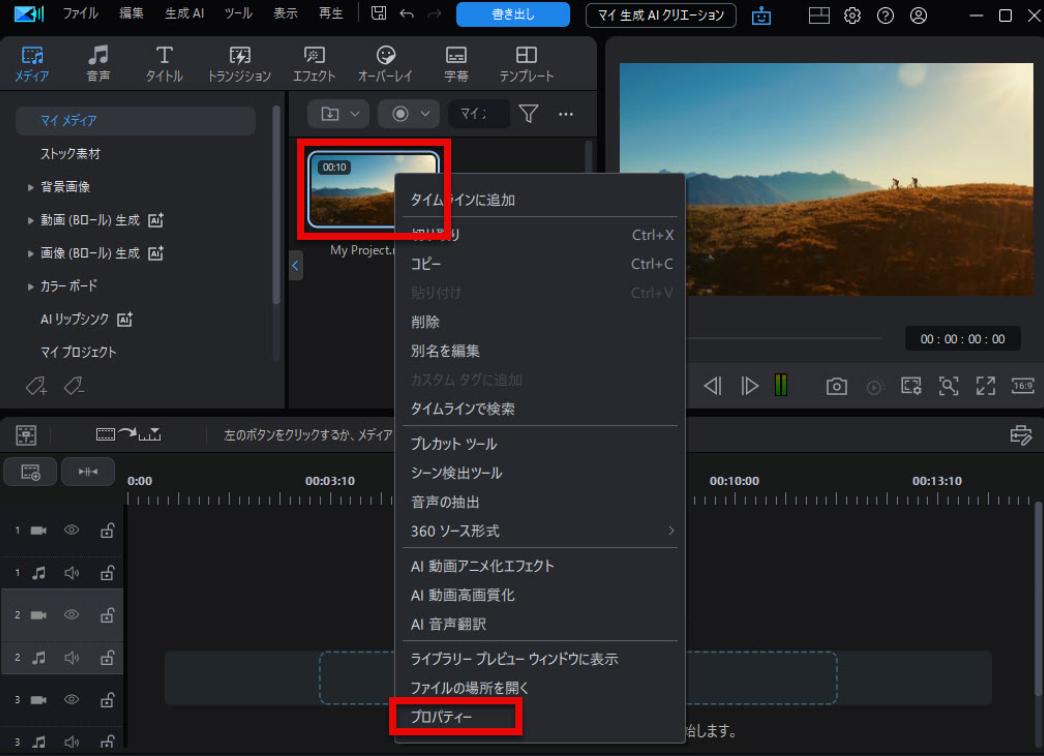Change preview aspect ratio via 16:9 icon
This screenshot has width=1044, height=756.
tap(1021, 385)
